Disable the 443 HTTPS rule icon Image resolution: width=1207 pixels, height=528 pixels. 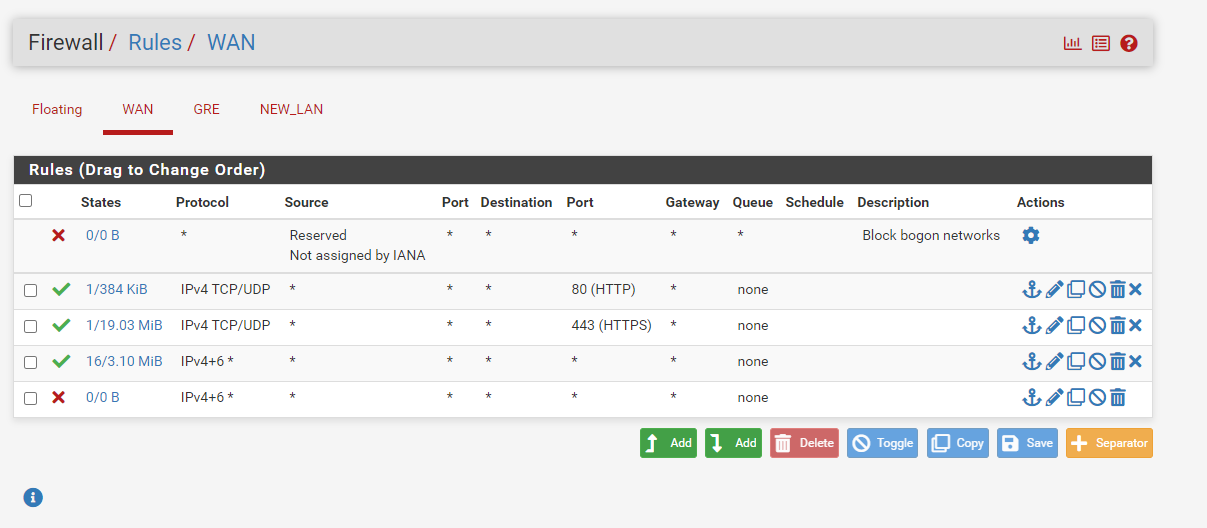1097,326
